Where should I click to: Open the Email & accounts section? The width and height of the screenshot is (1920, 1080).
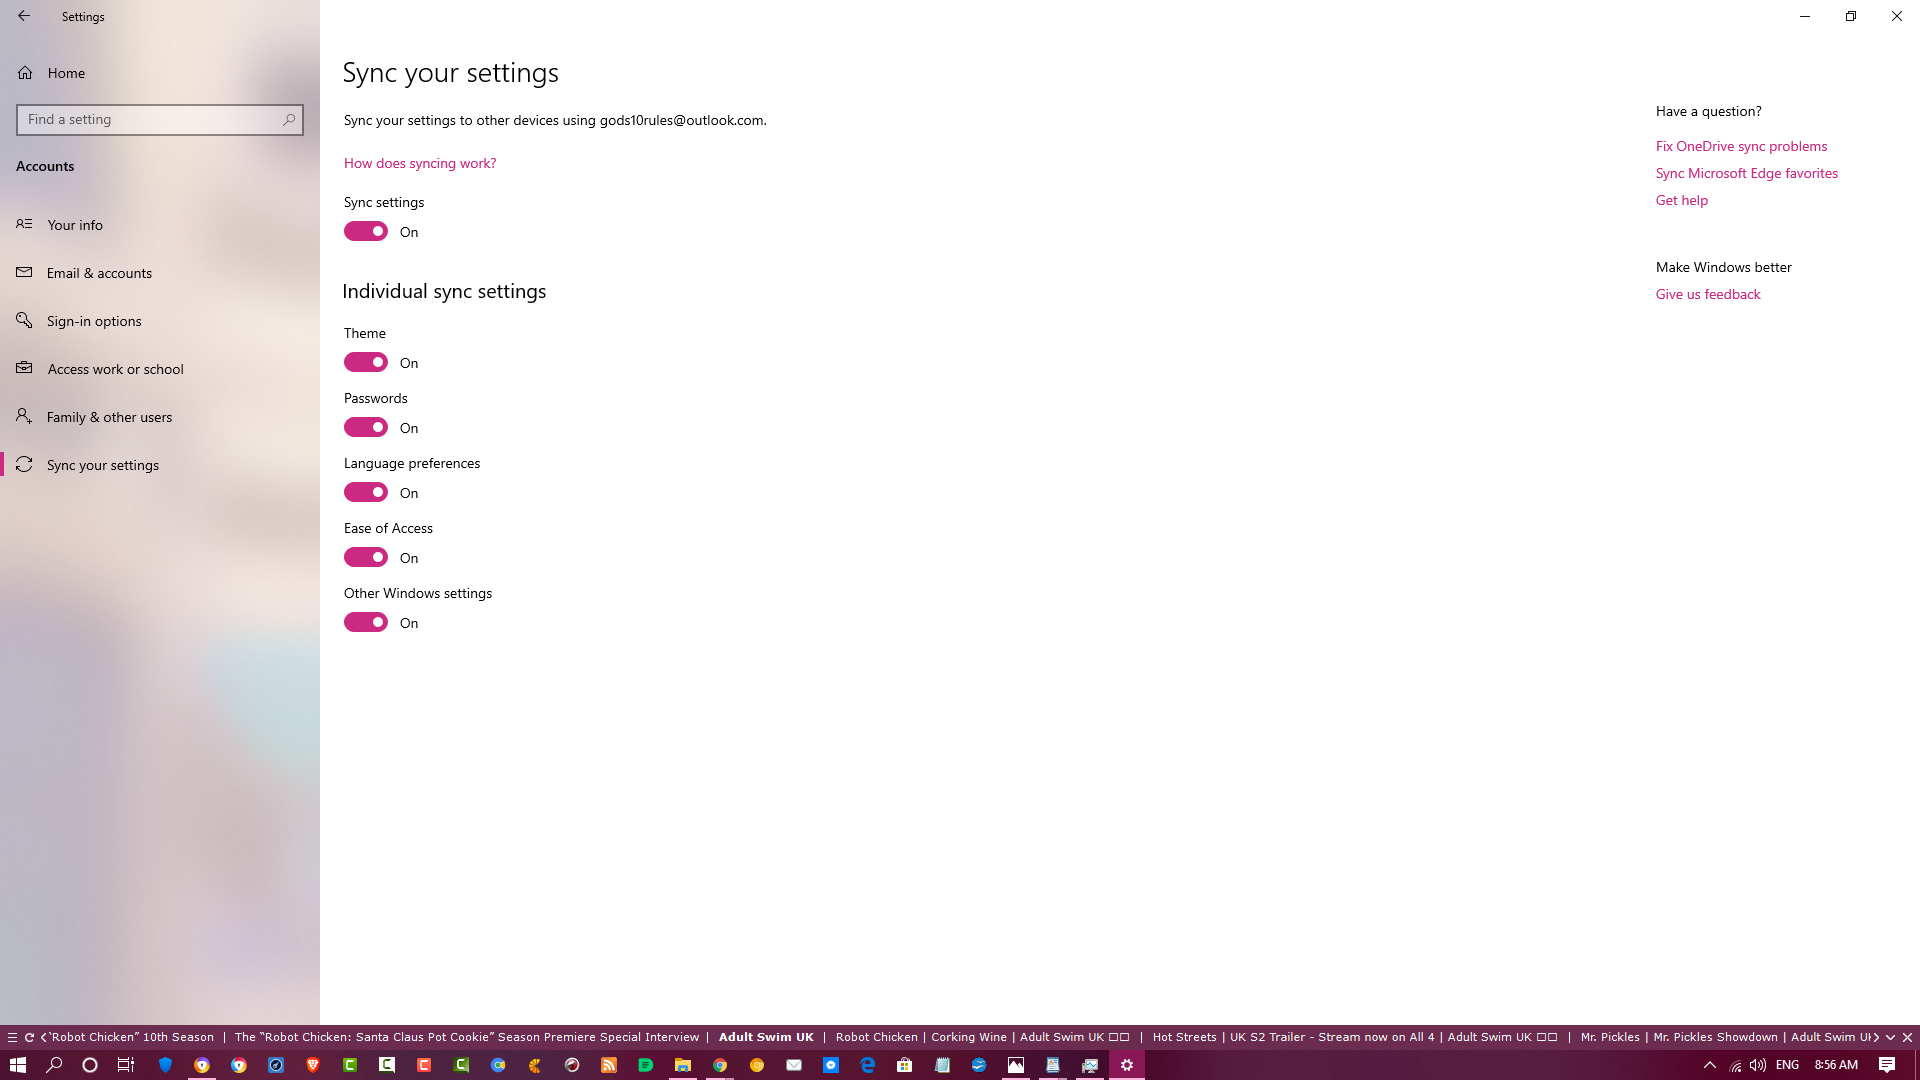(99, 273)
